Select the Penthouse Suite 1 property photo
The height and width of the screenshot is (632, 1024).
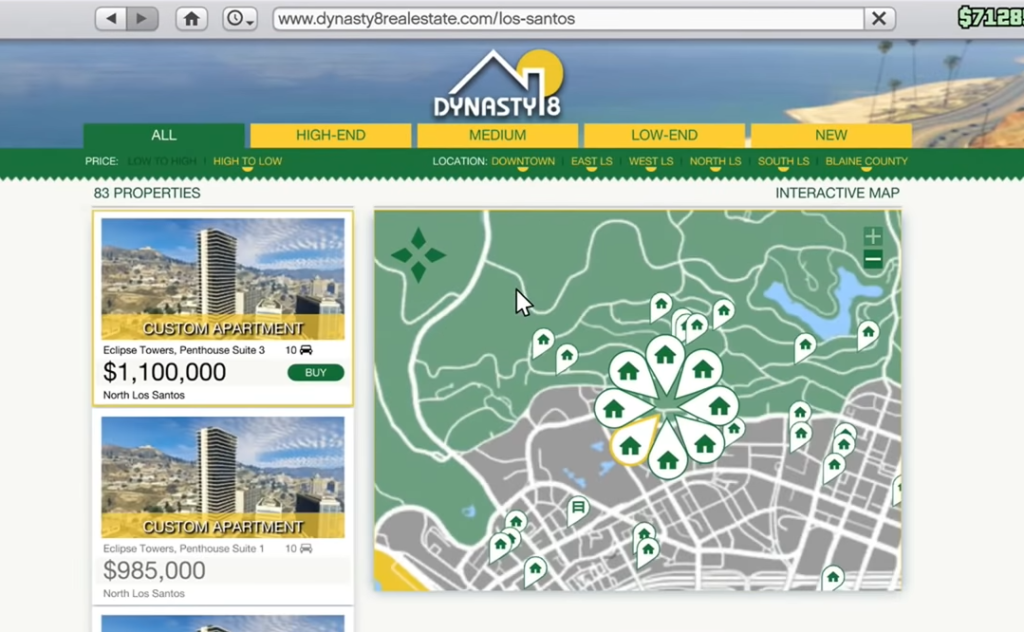223,477
